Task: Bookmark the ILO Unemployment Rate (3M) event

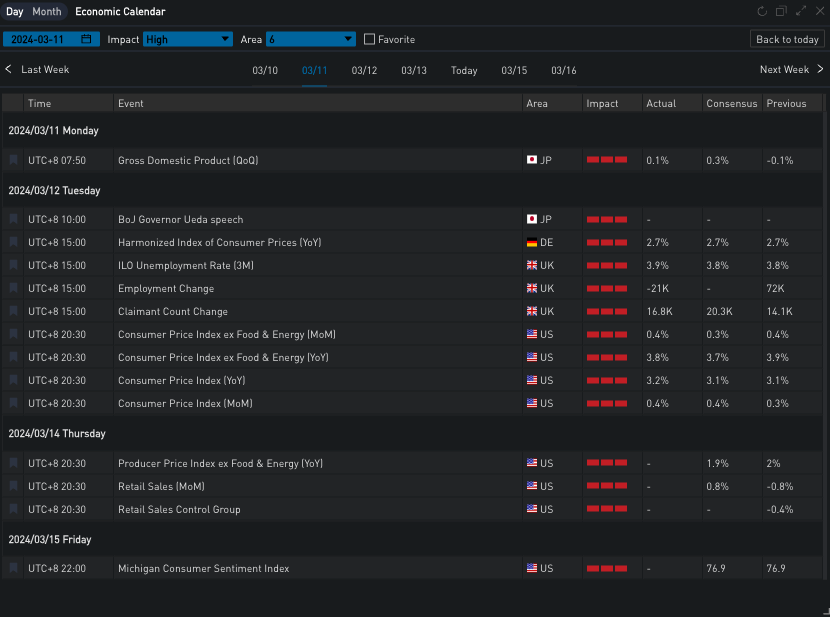Action: [x=14, y=265]
